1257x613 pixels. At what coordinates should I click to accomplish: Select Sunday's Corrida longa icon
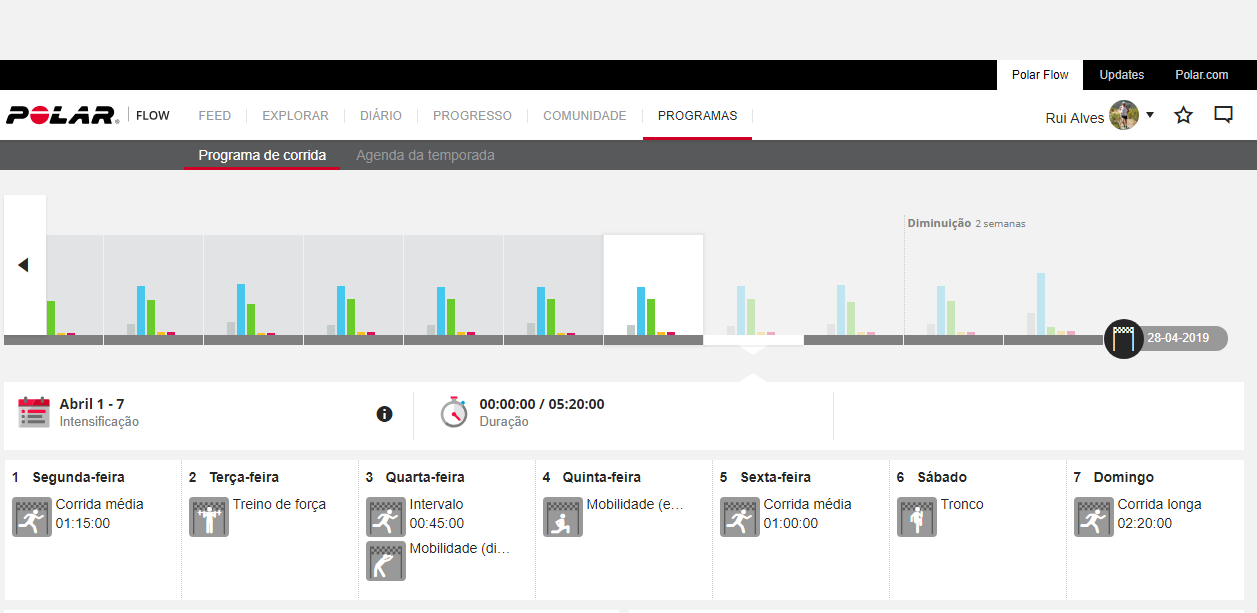tap(1094, 517)
